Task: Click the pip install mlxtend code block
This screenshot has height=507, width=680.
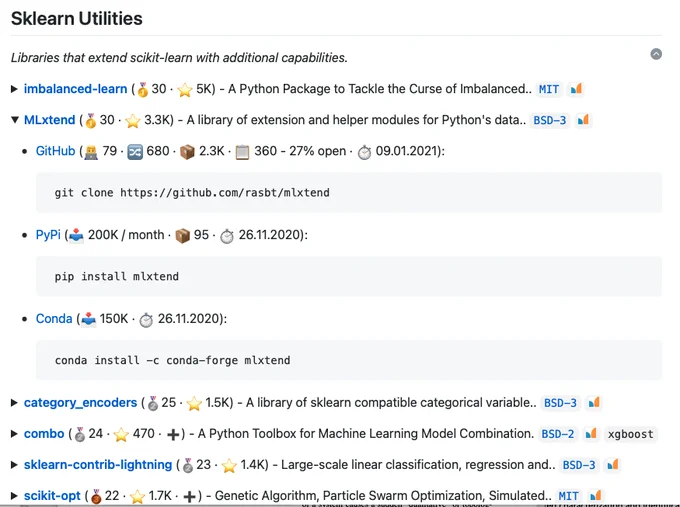Action: click(349, 276)
